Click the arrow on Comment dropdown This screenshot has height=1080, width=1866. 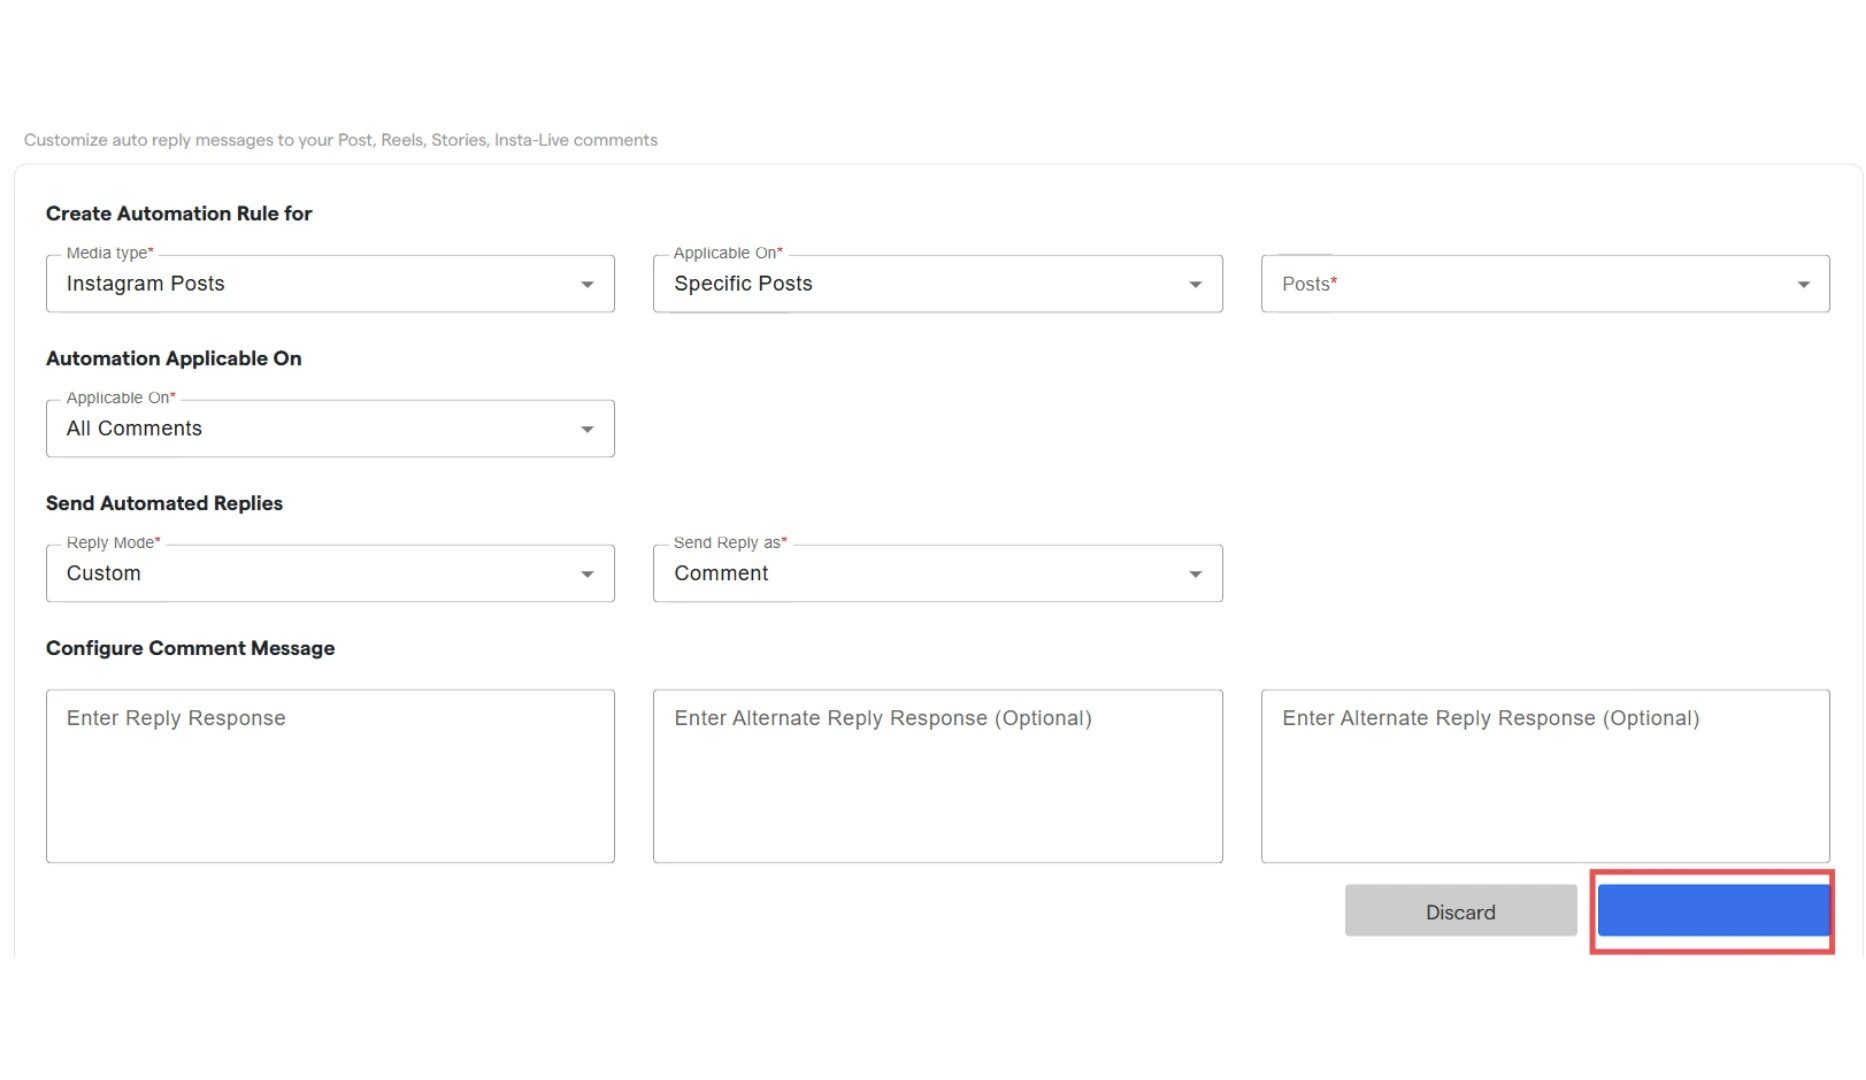coord(1195,574)
